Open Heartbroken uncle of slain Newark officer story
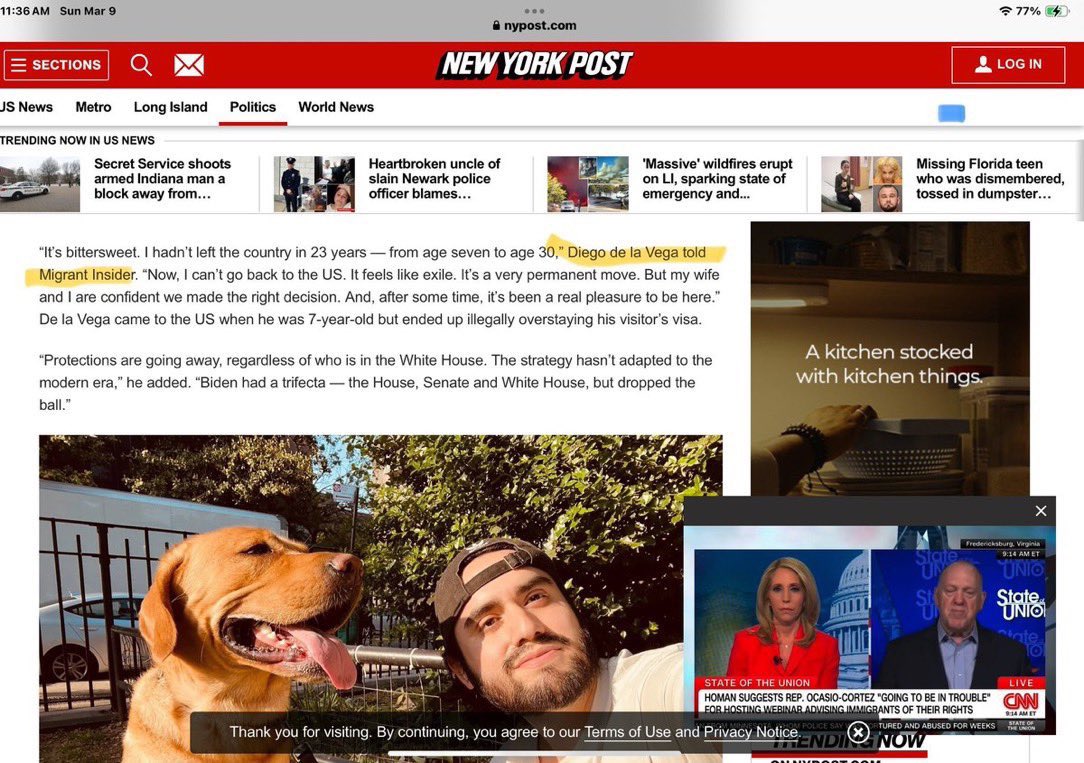 [434, 178]
